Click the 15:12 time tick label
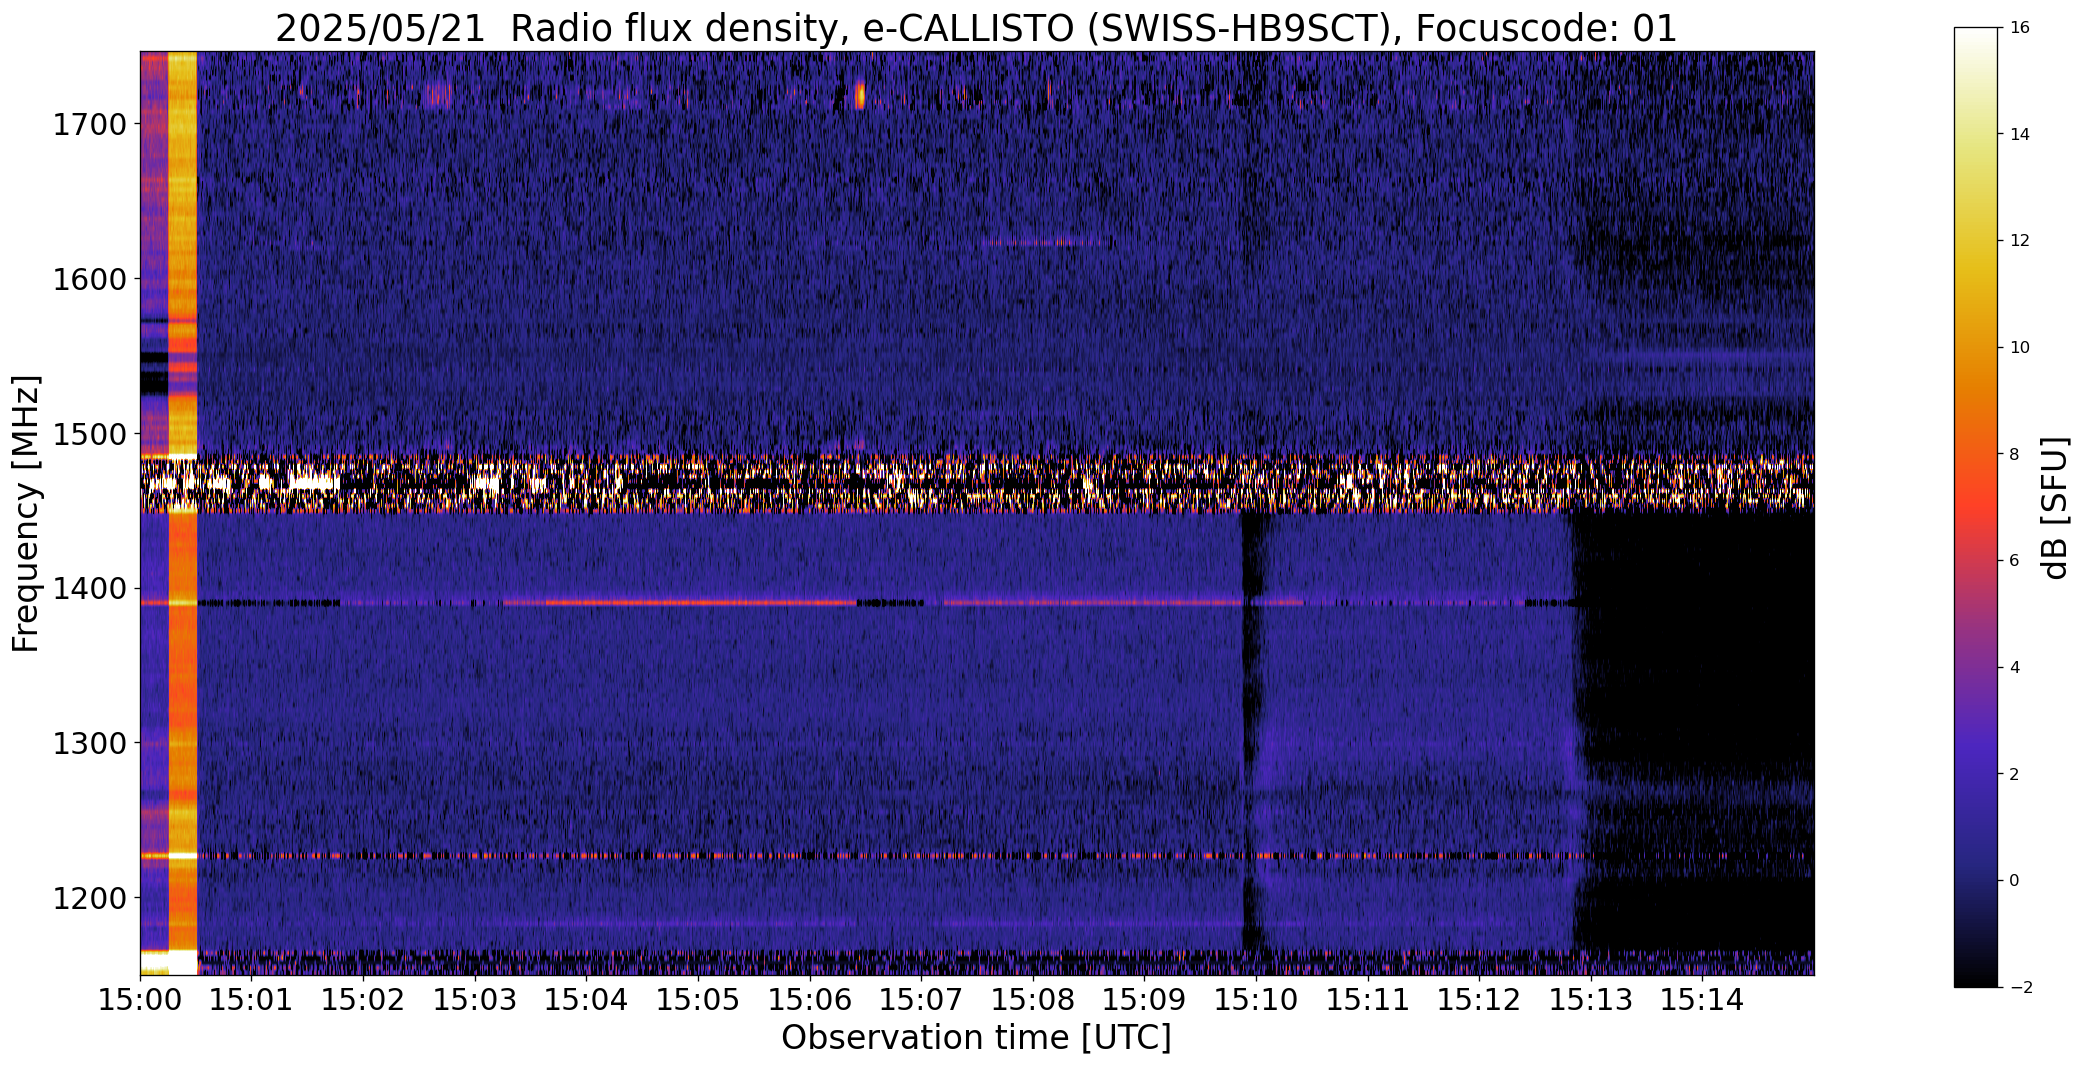 click(1480, 999)
